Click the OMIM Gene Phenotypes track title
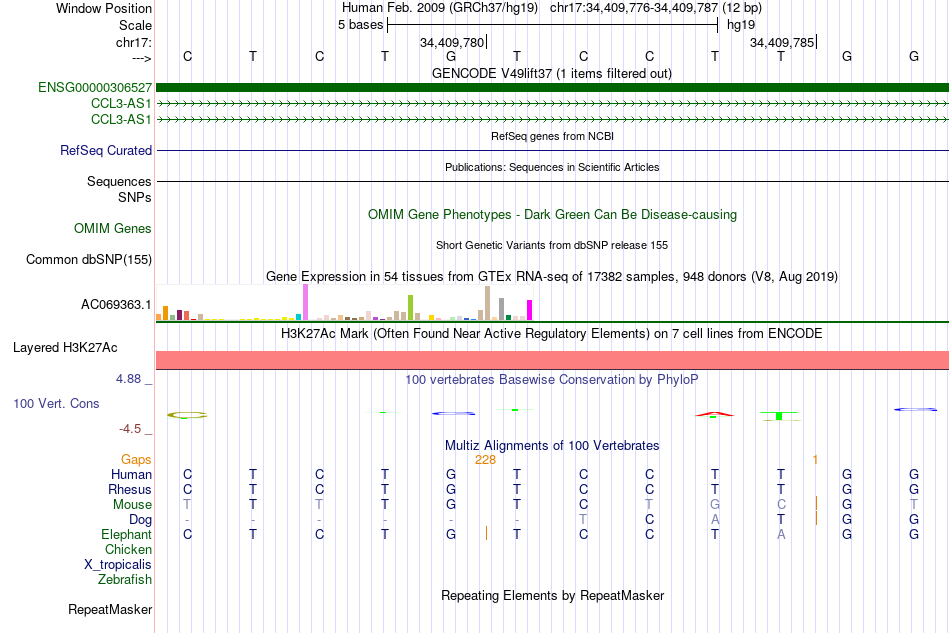Image resolution: width=950 pixels, height=633 pixels. point(552,214)
